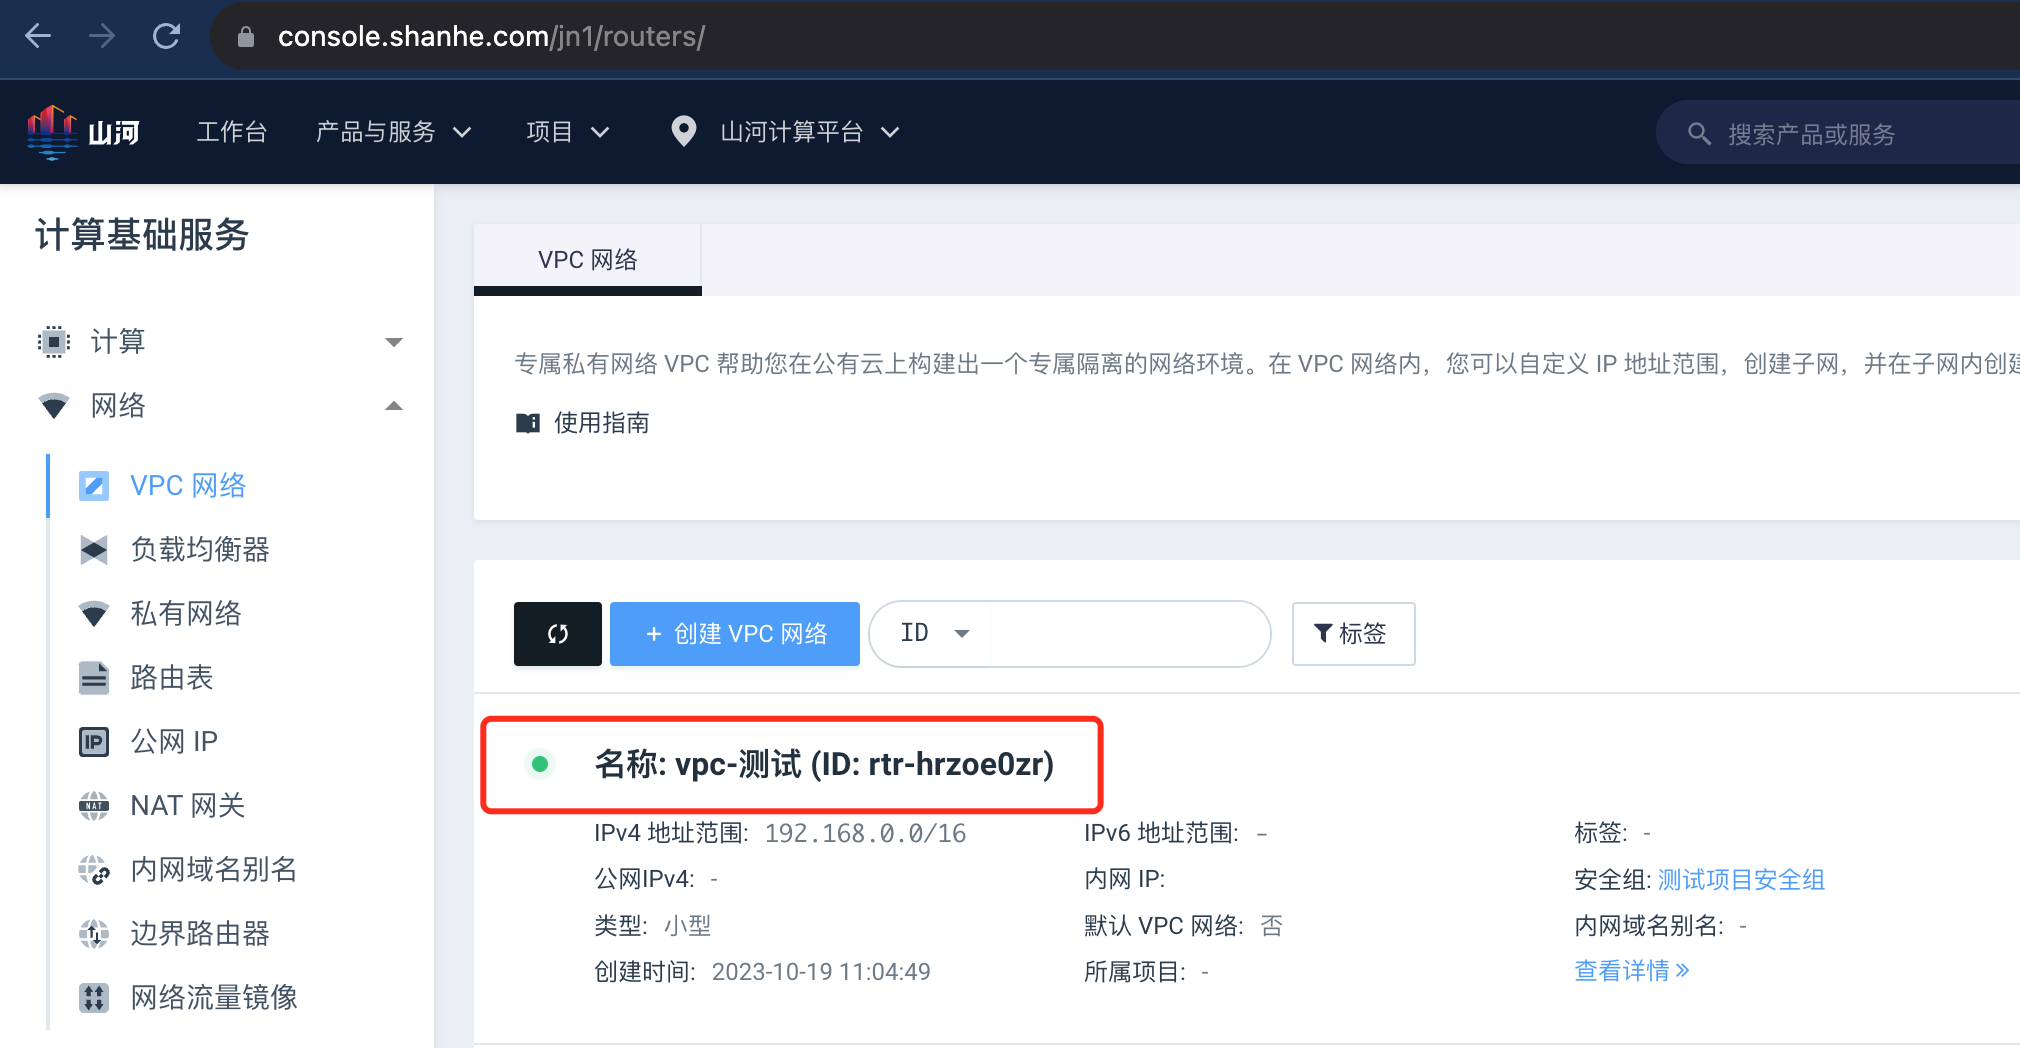Click the address bar lock icon
2020x1048 pixels.
coord(246,37)
